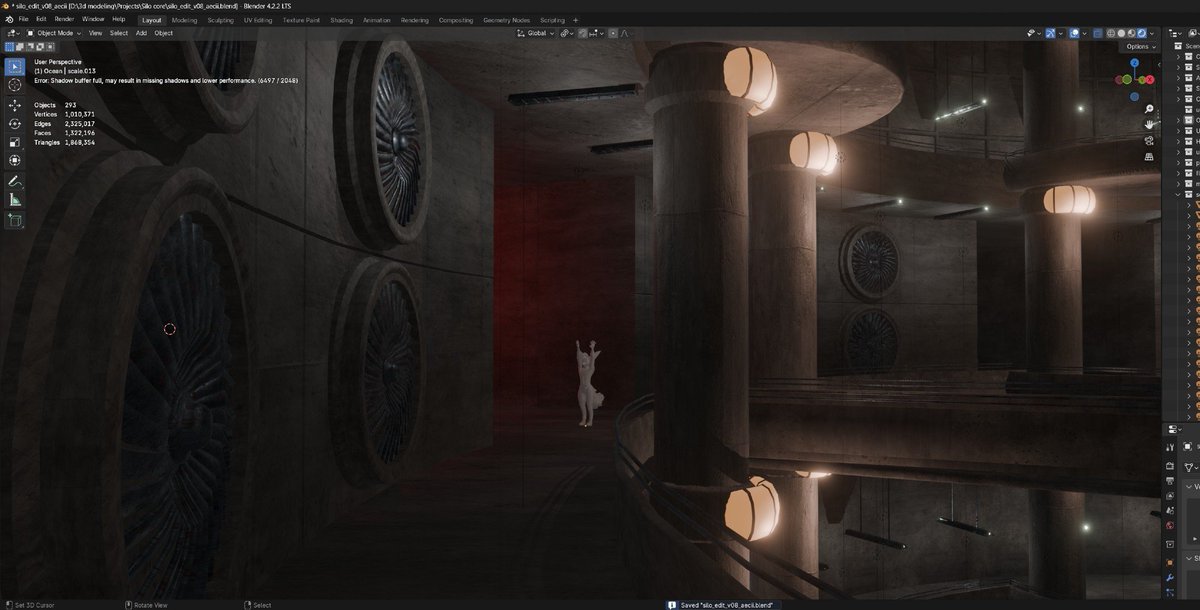Toggle viewport gizmos display

1050,33
